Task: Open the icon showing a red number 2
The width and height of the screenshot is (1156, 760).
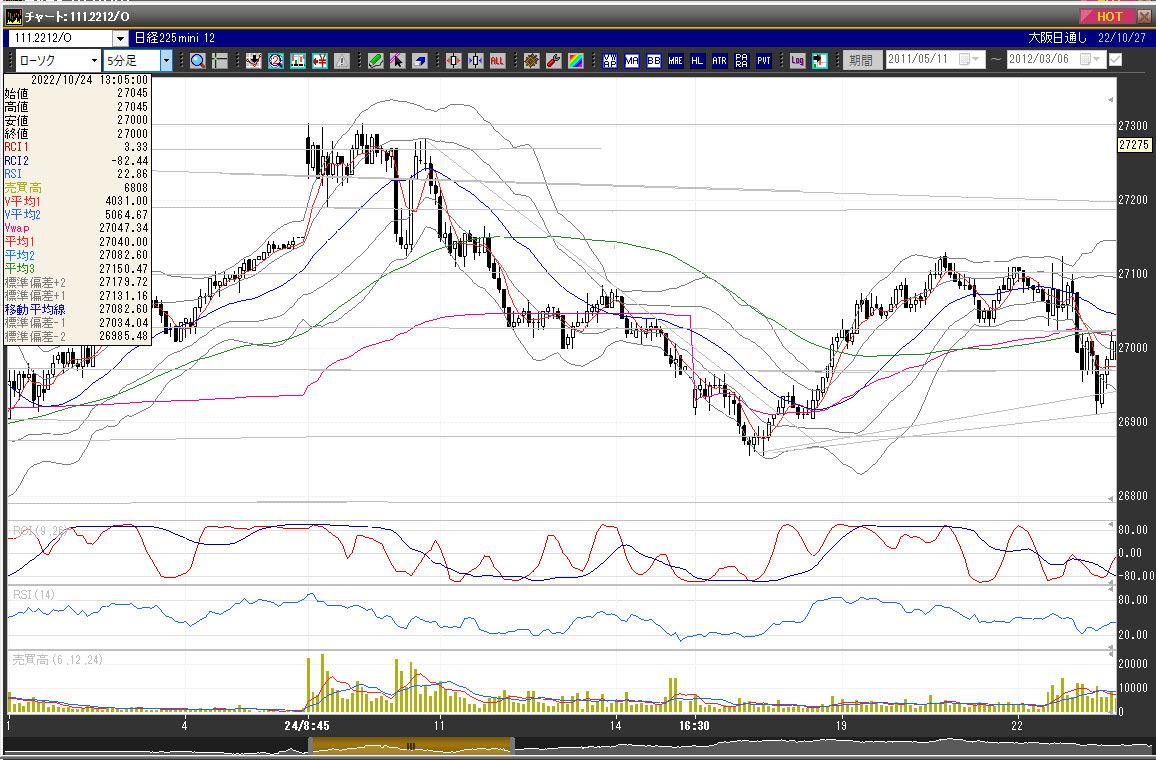Action: tap(276, 60)
